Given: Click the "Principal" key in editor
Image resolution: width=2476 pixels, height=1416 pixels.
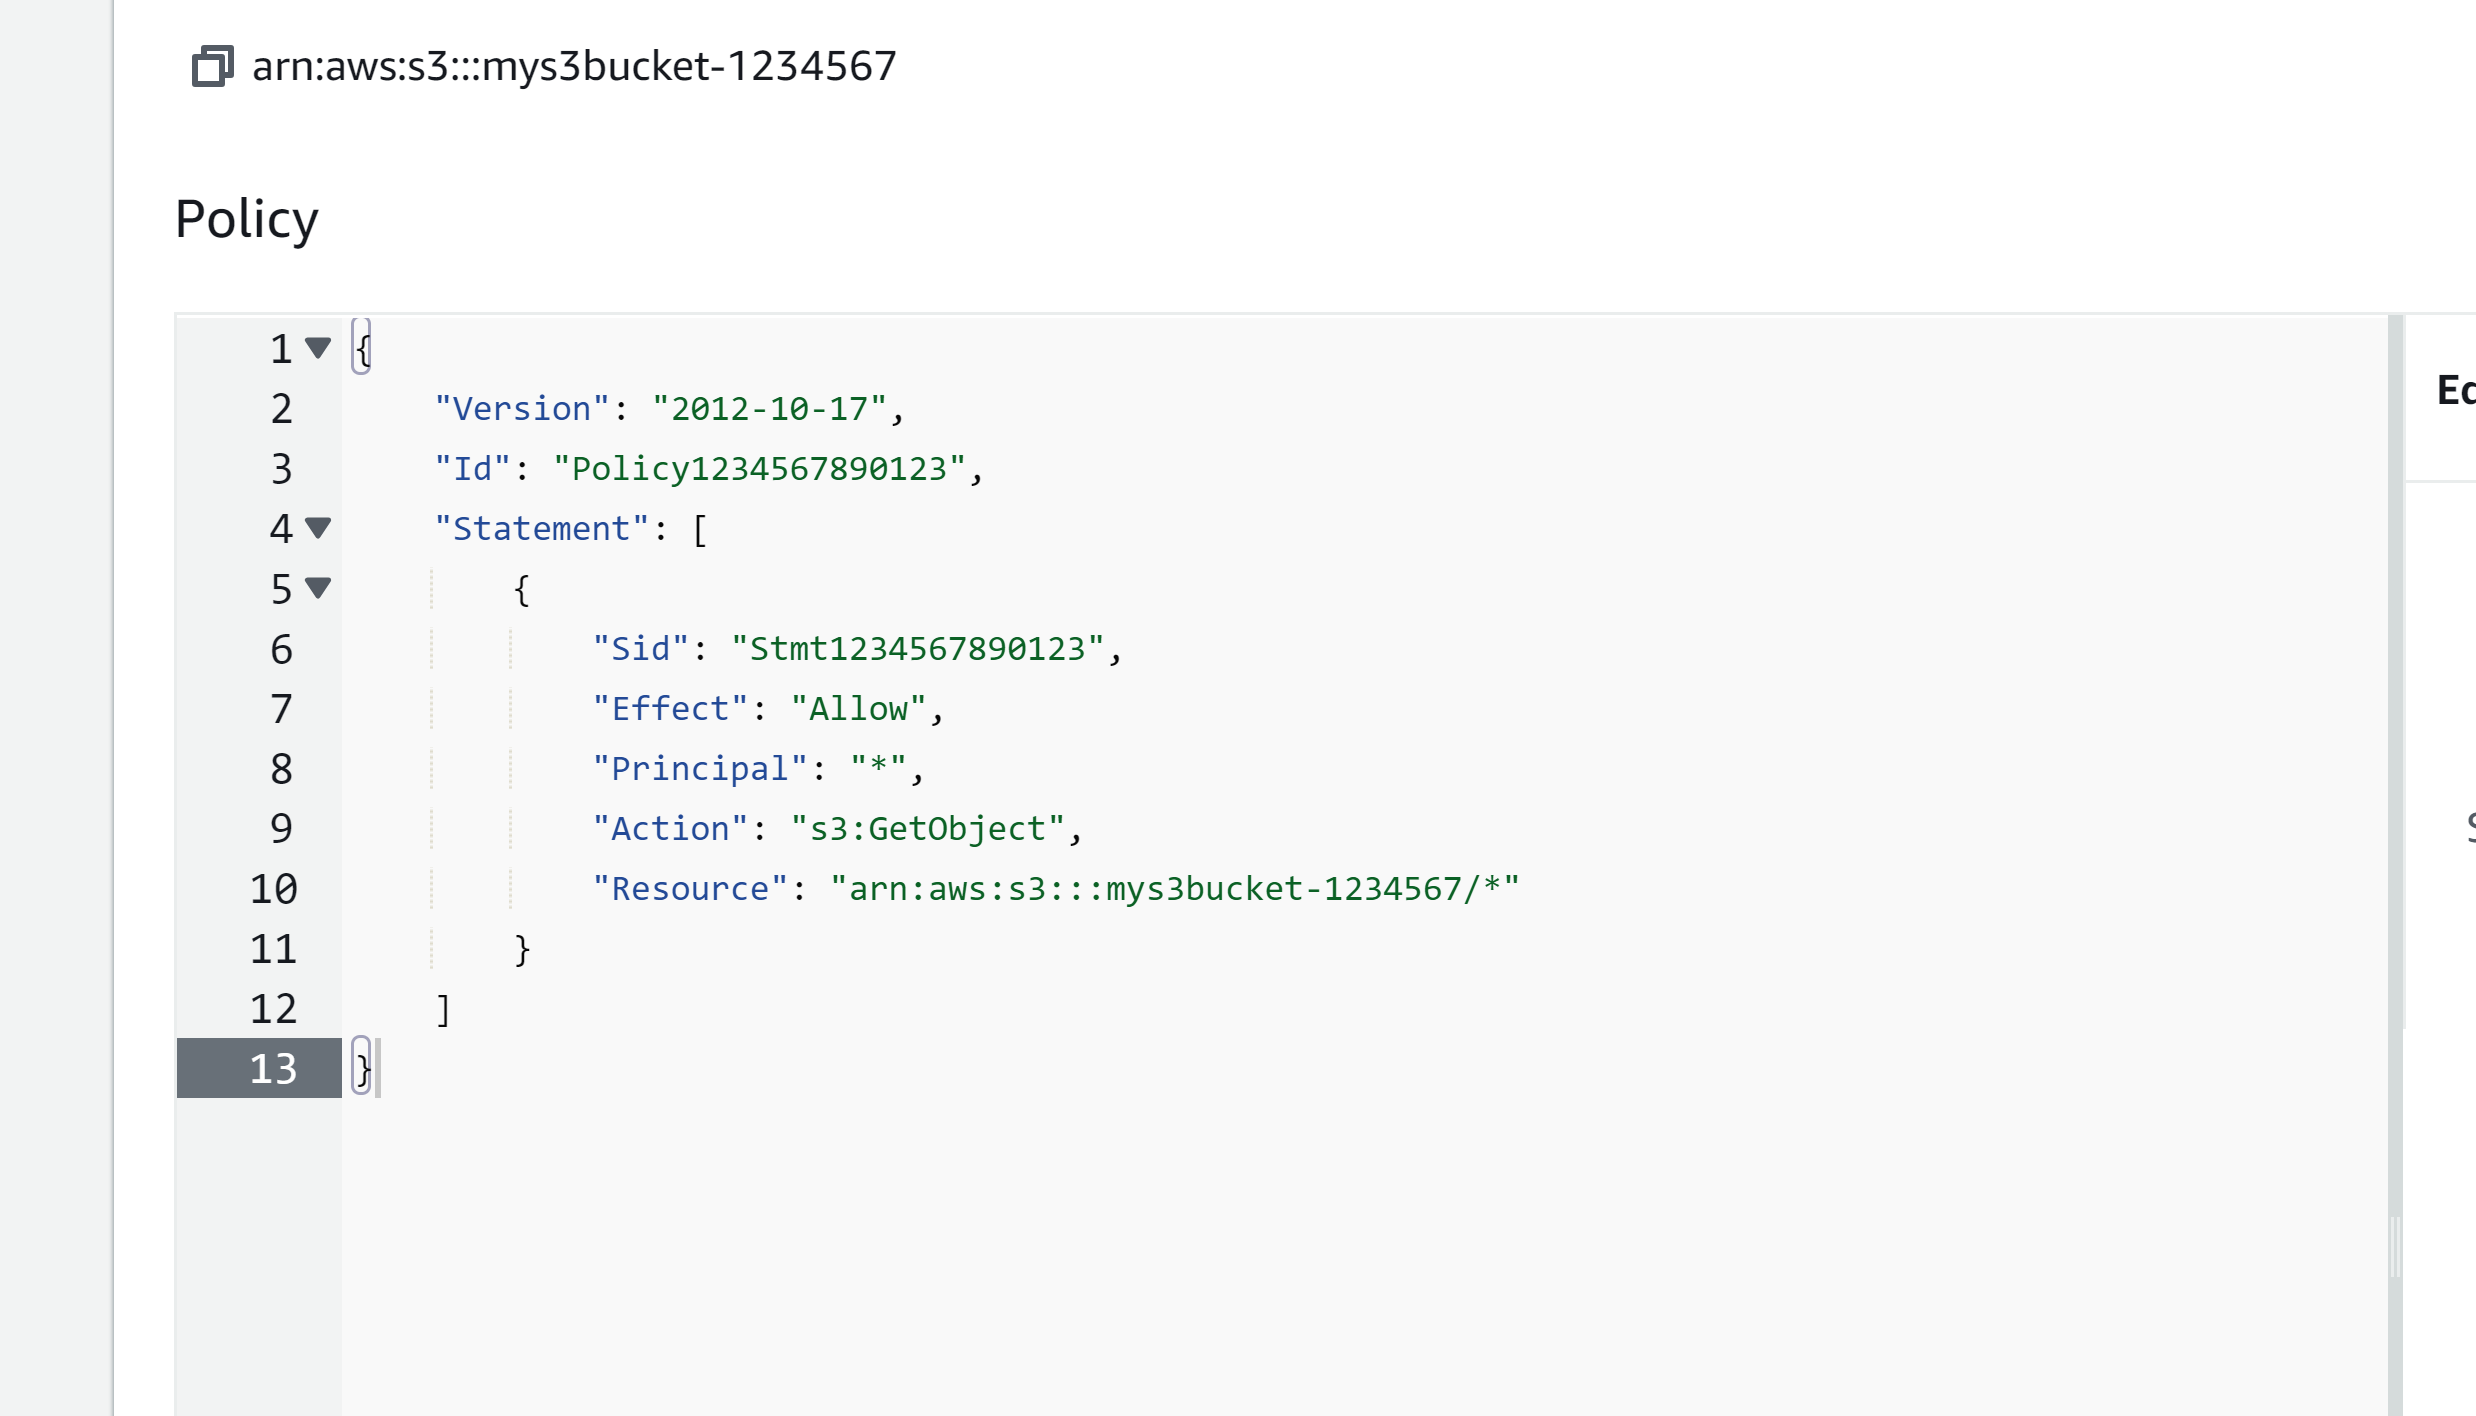Looking at the screenshot, I should [700, 768].
